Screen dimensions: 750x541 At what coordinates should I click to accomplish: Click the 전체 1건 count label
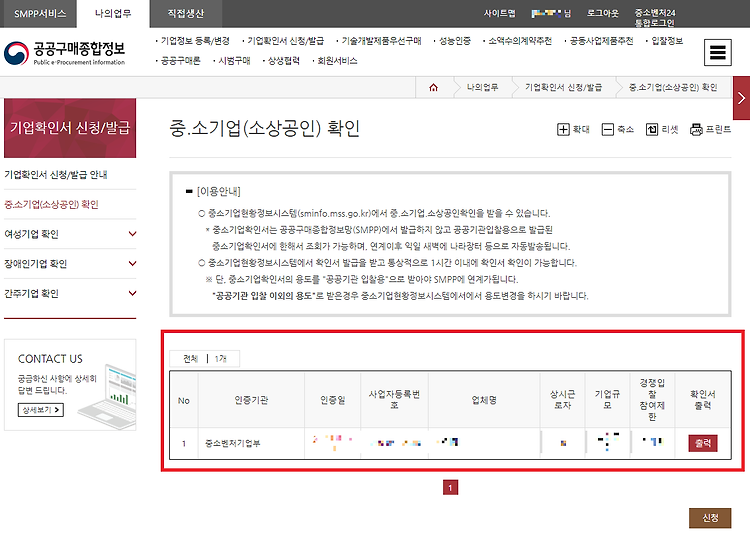tap(205, 359)
